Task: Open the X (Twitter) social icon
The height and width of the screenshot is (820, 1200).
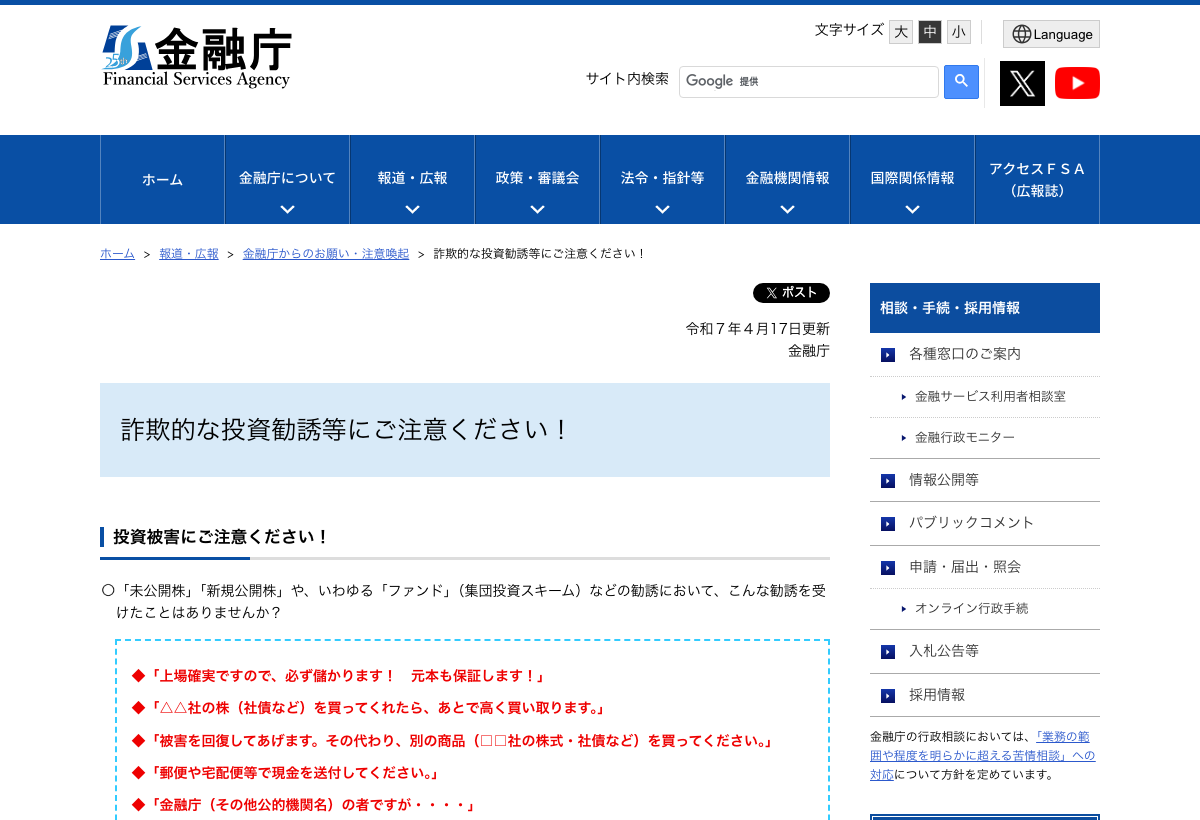Action: pos(1022,83)
